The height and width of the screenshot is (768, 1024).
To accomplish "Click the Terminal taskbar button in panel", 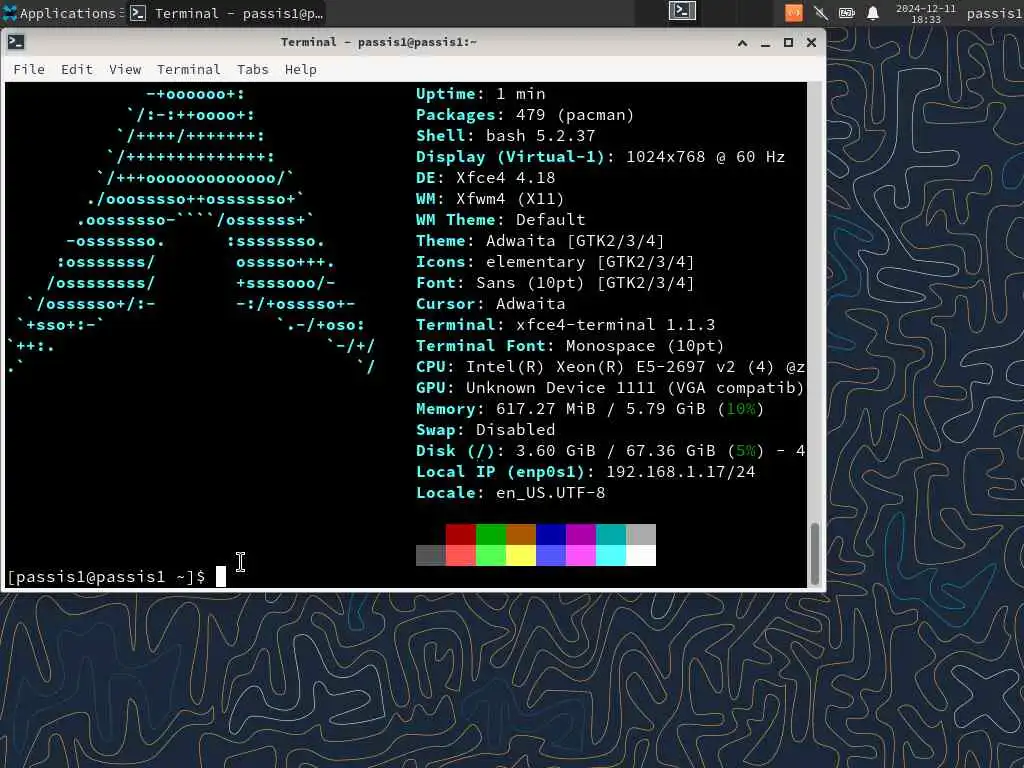I will click(x=227, y=13).
